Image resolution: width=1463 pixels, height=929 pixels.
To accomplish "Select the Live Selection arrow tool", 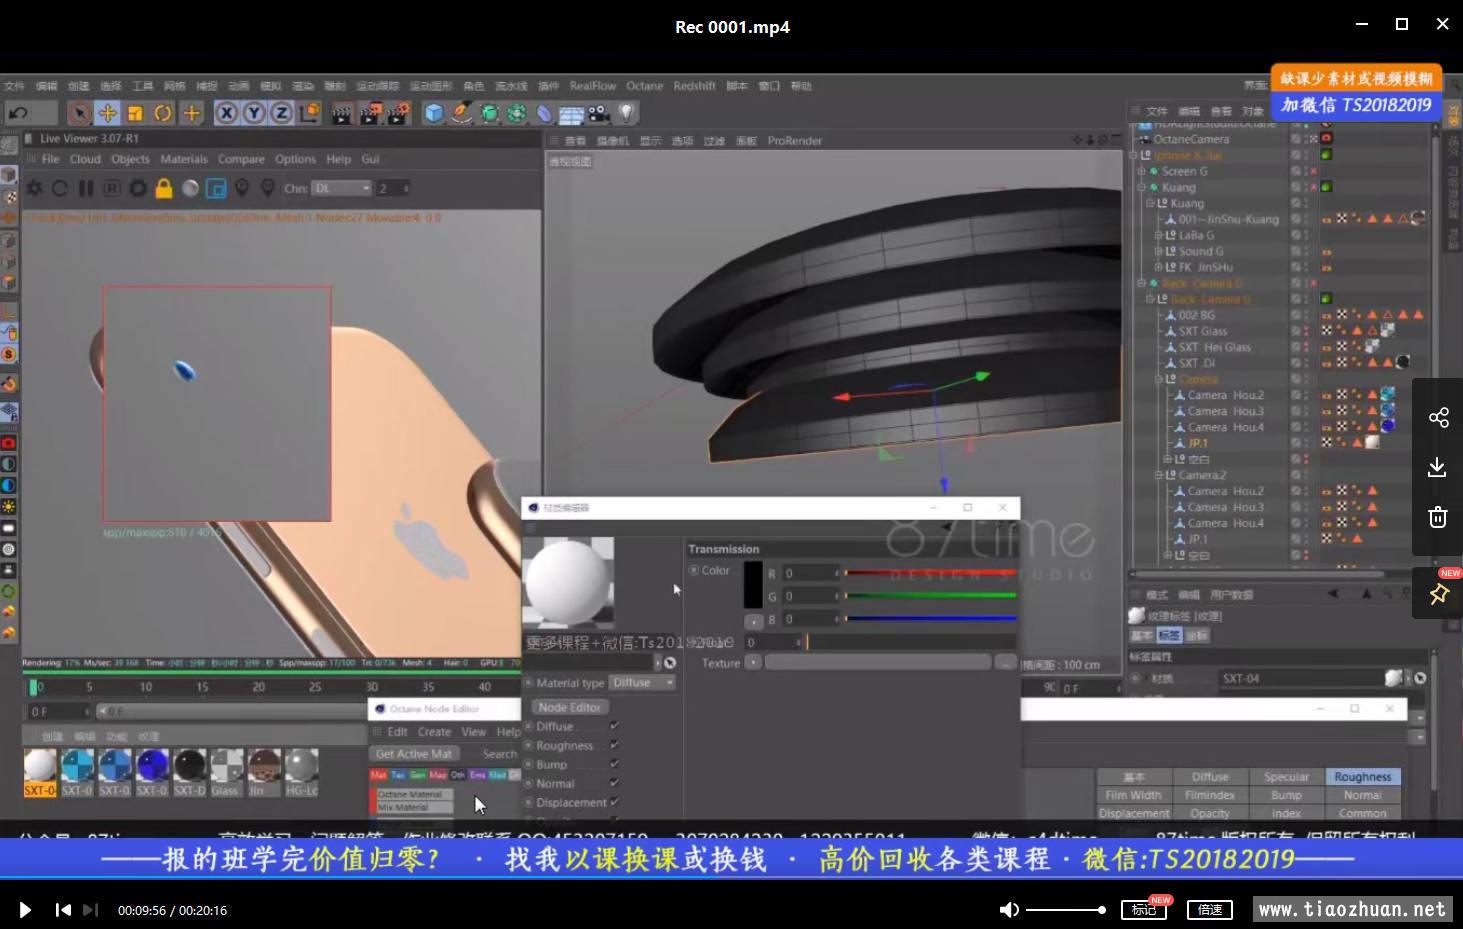I will tap(79, 113).
